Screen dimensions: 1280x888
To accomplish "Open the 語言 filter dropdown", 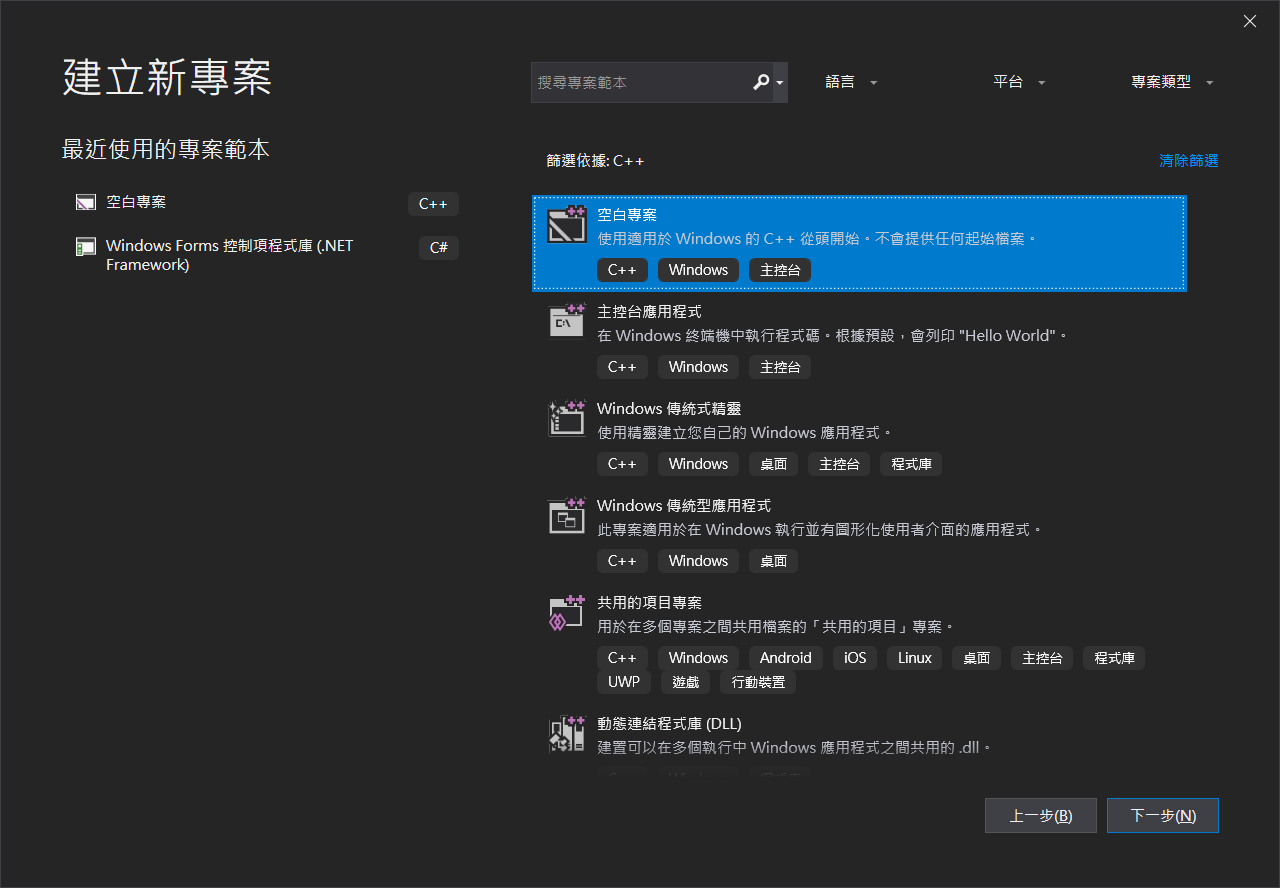I will coord(851,82).
